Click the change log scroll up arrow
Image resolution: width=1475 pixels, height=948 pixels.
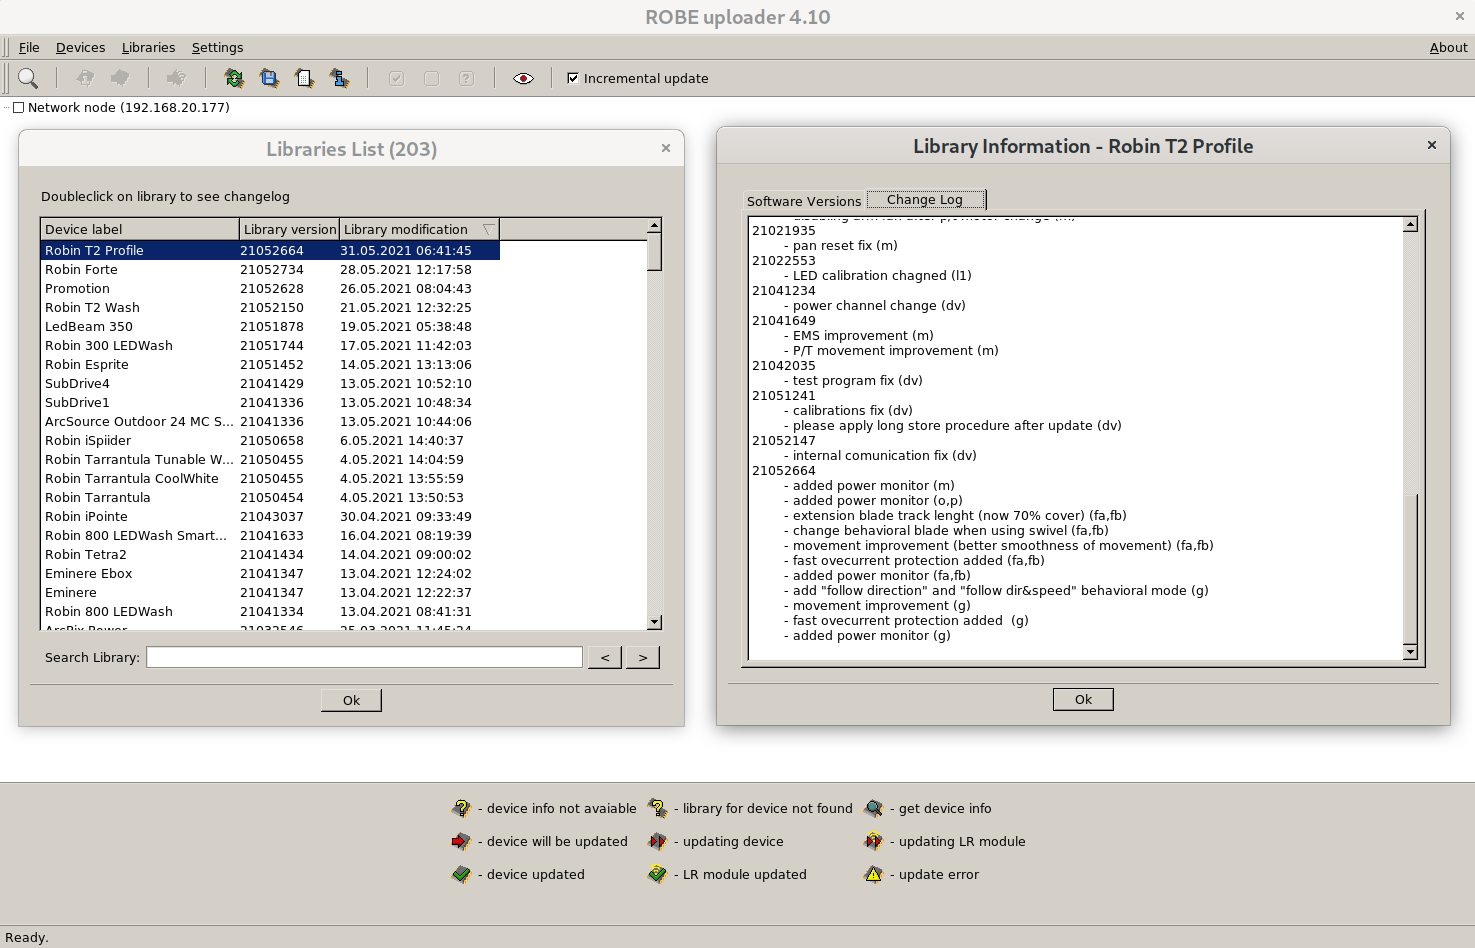coord(1410,225)
